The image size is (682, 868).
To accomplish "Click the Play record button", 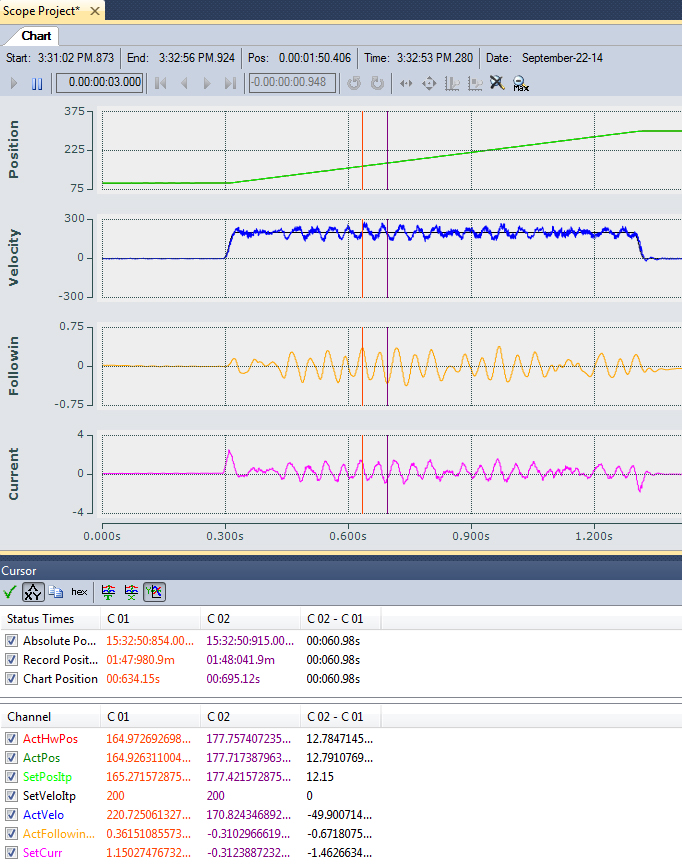I will [14, 84].
